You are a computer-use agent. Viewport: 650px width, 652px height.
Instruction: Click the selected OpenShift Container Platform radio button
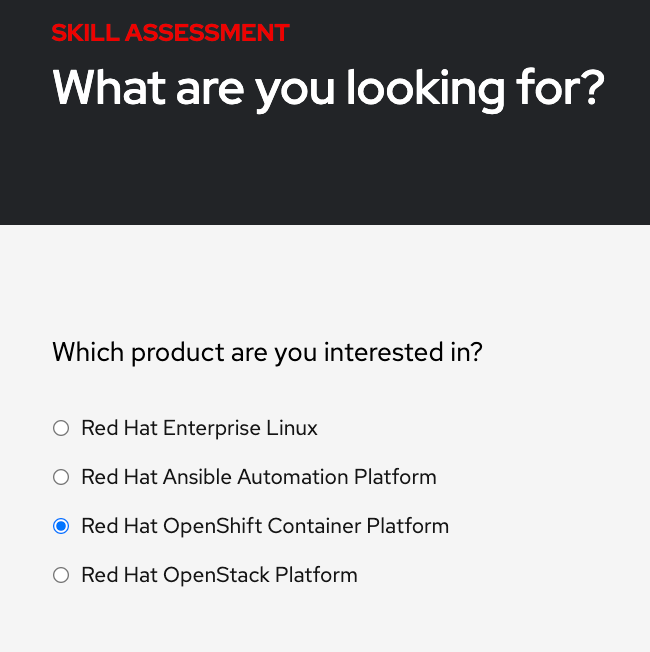61,526
